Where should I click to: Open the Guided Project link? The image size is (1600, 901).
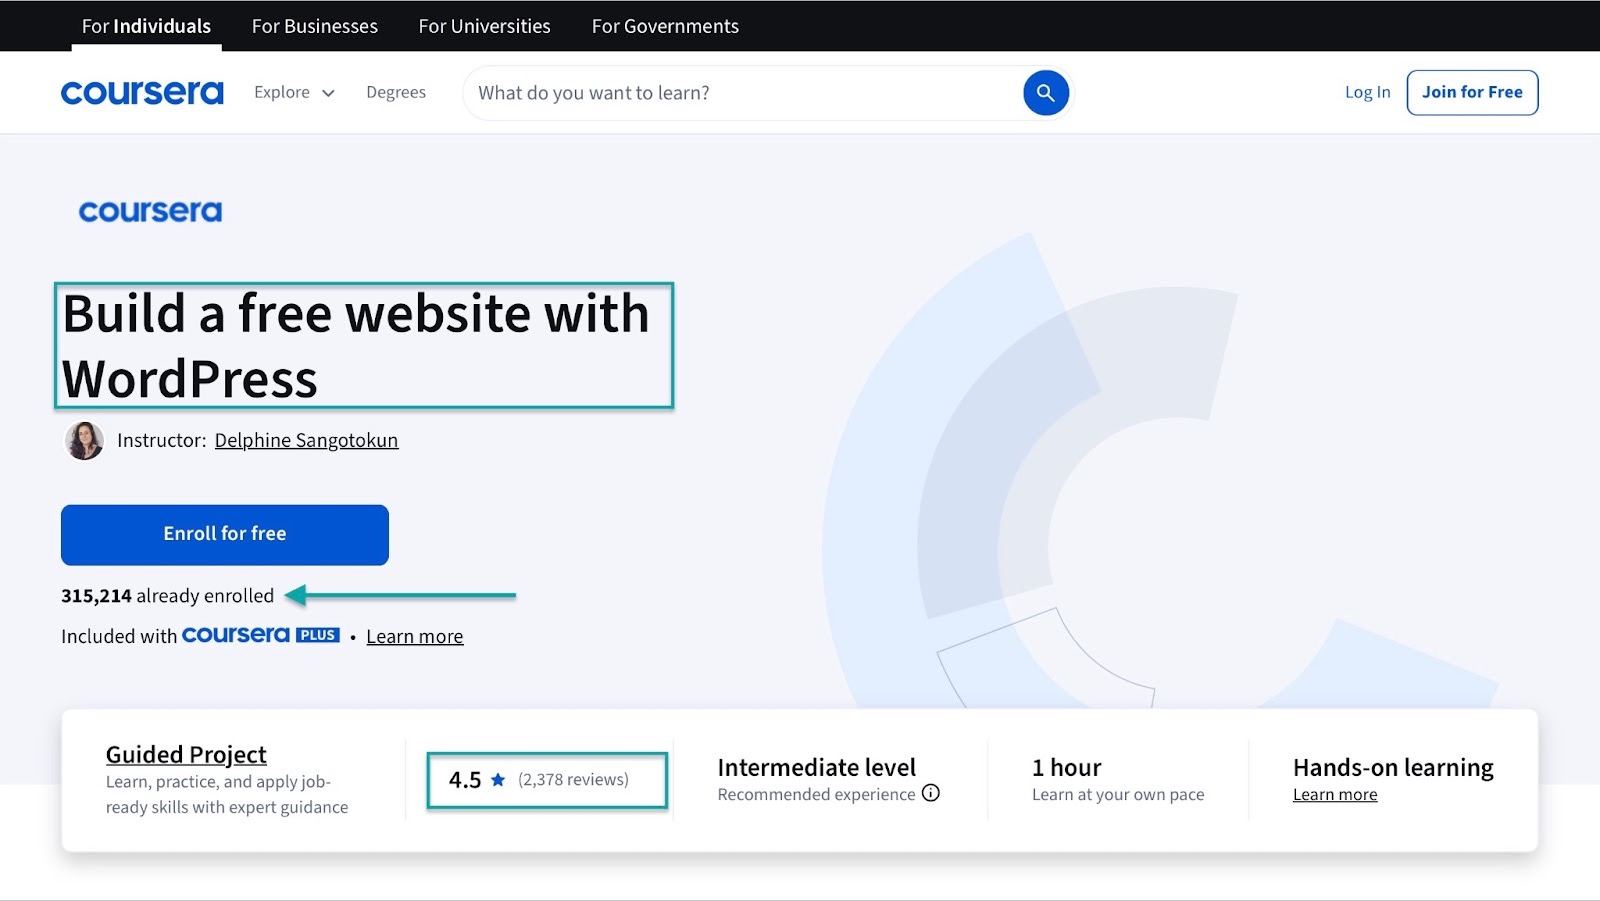(x=185, y=754)
